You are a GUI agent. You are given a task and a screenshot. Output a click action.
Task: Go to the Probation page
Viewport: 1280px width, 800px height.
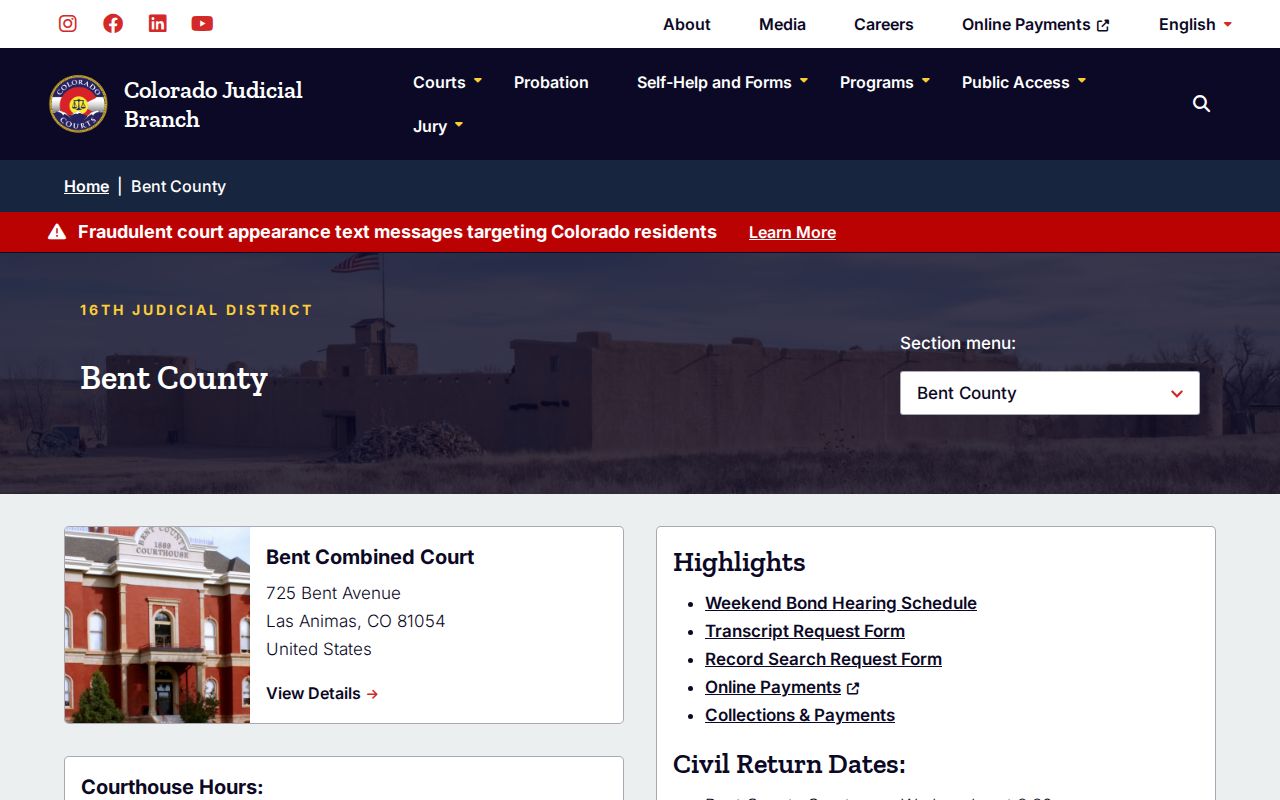551,82
